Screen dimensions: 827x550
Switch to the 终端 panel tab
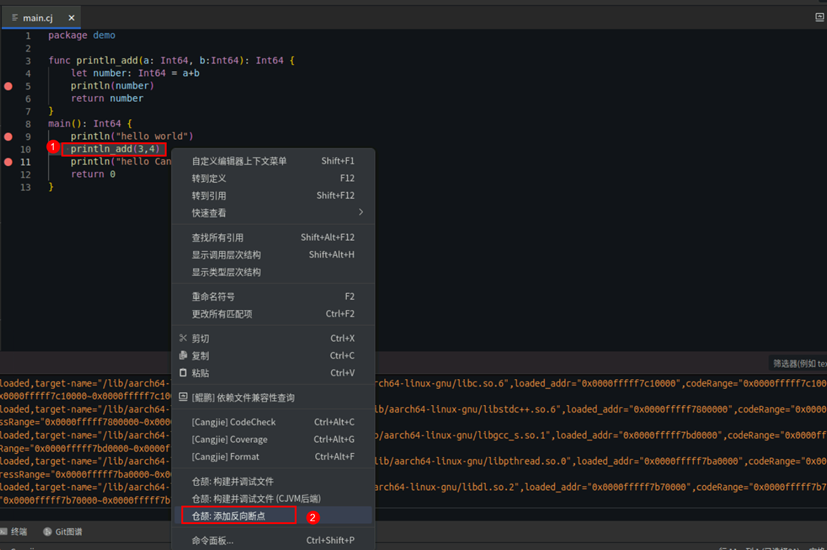coord(14,532)
